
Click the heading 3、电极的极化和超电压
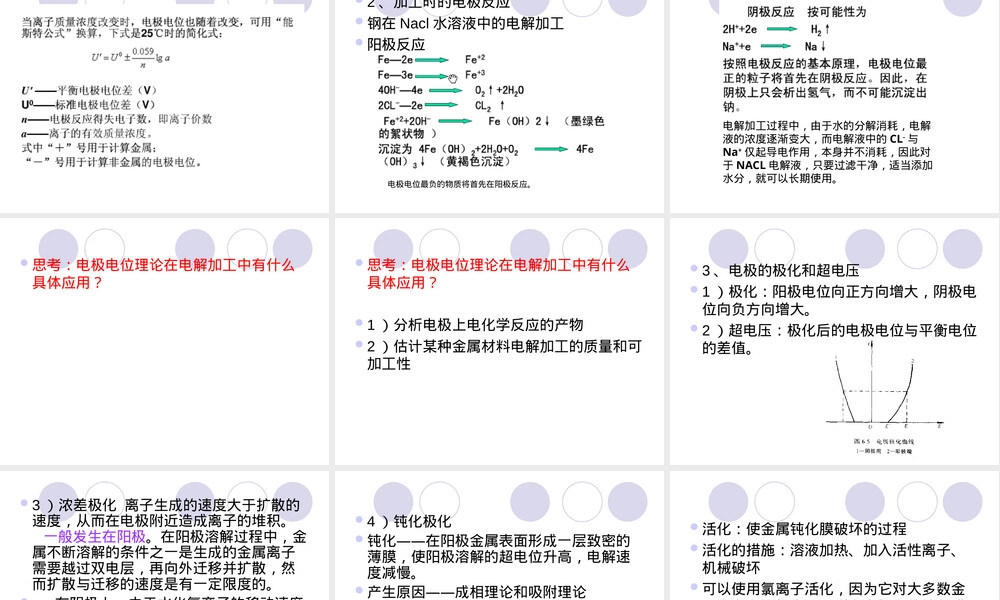coord(781,270)
